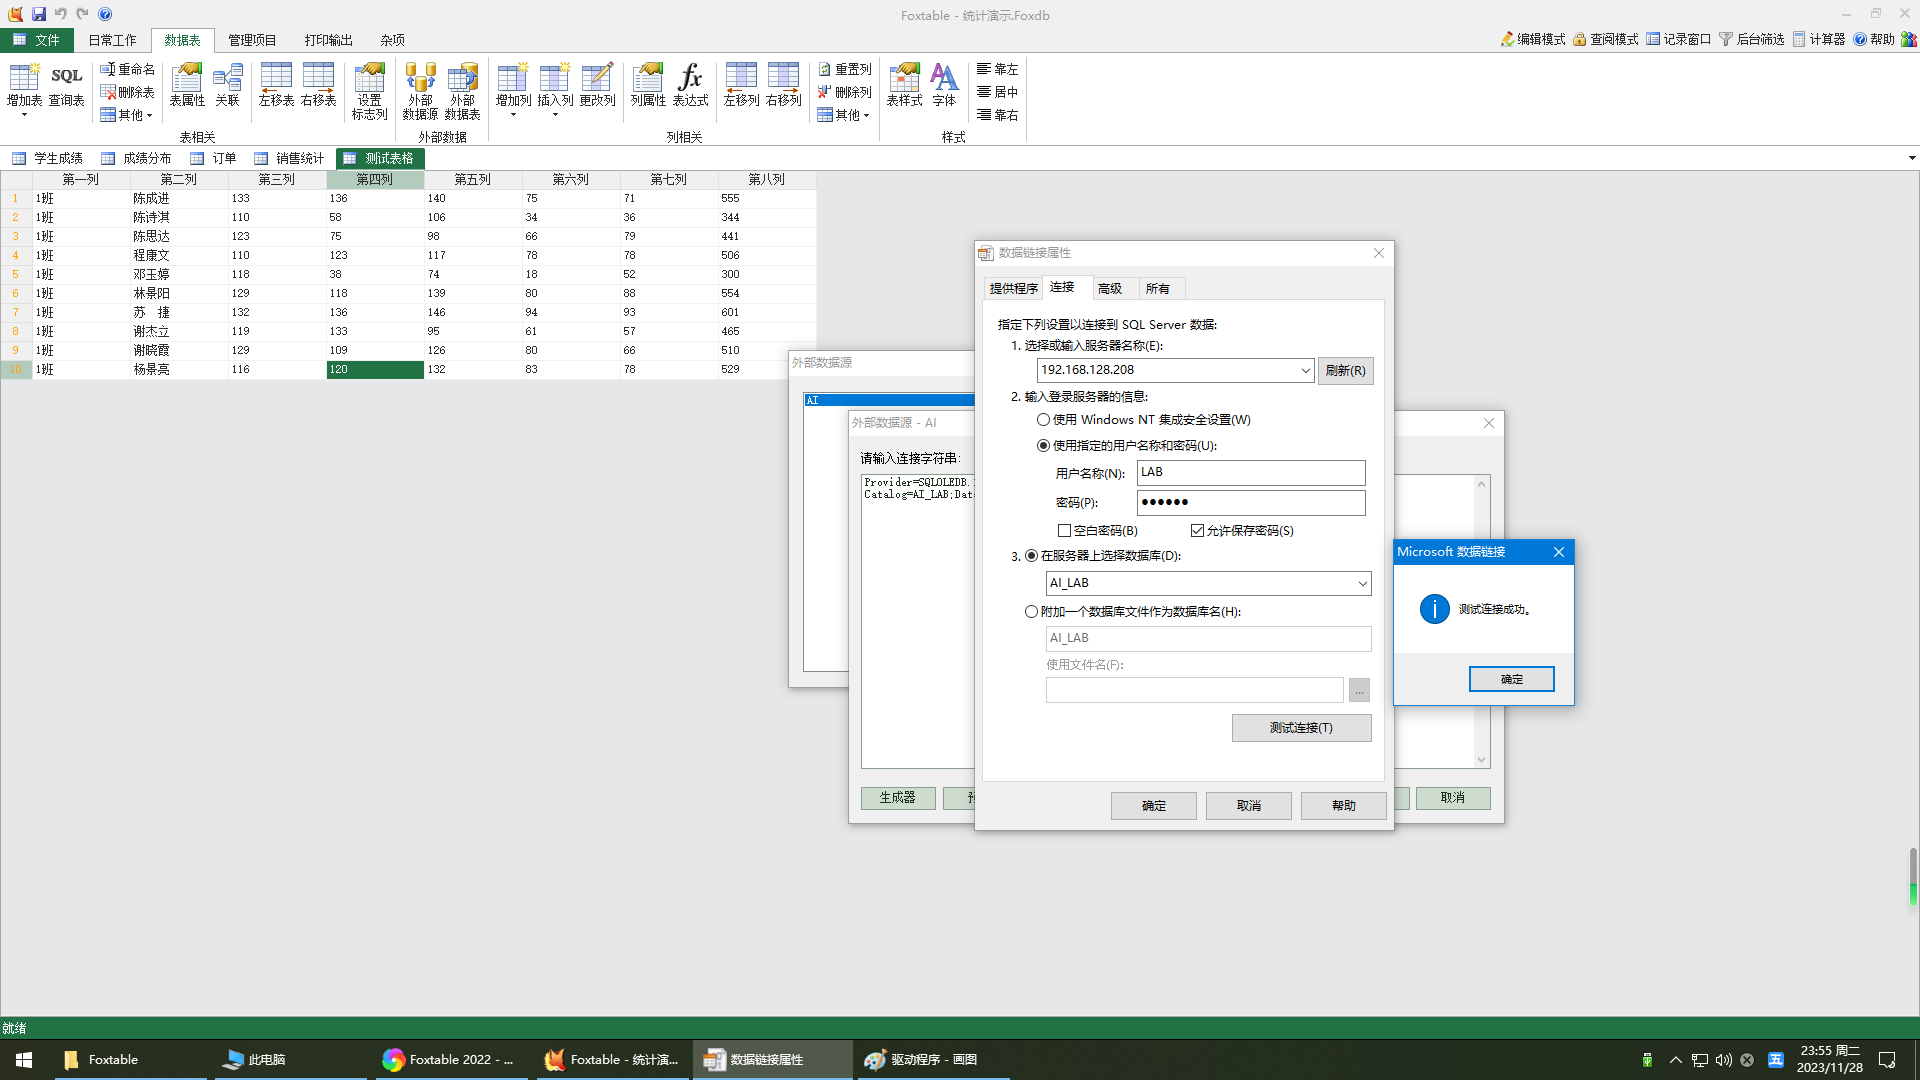Expand the 插入列 dropdown arrow

[x=555, y=115]
